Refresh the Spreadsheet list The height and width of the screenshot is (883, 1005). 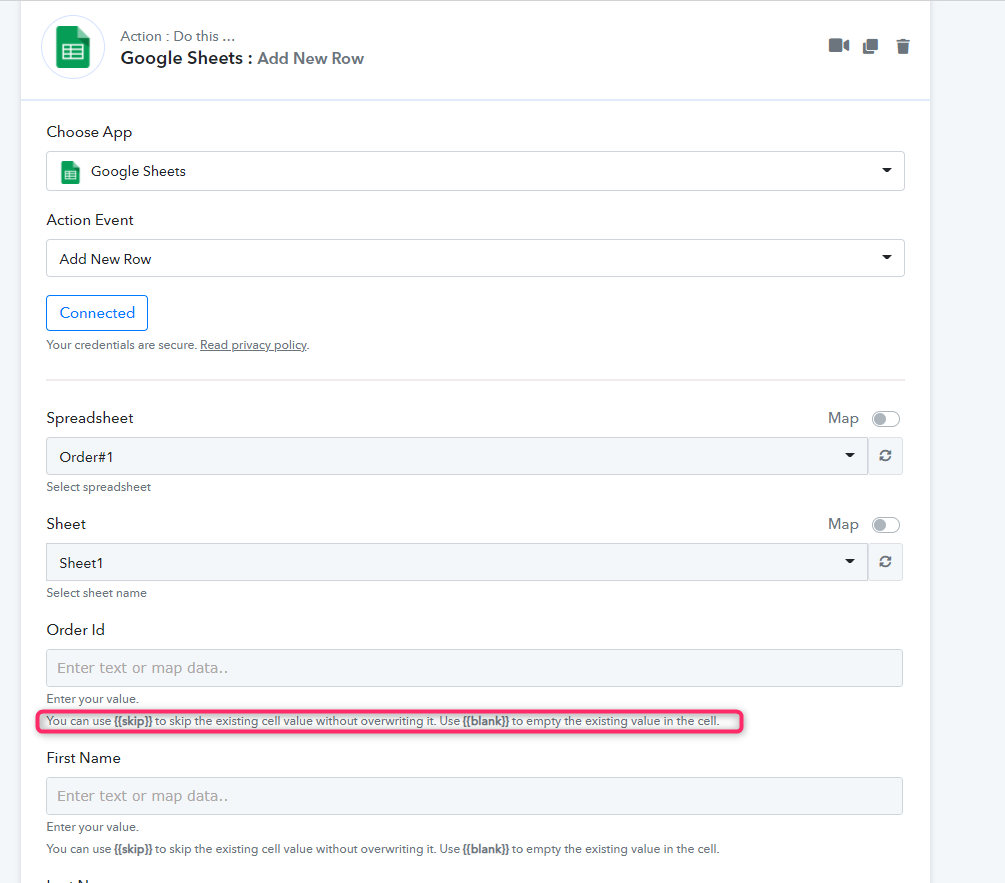coord(885,456)
